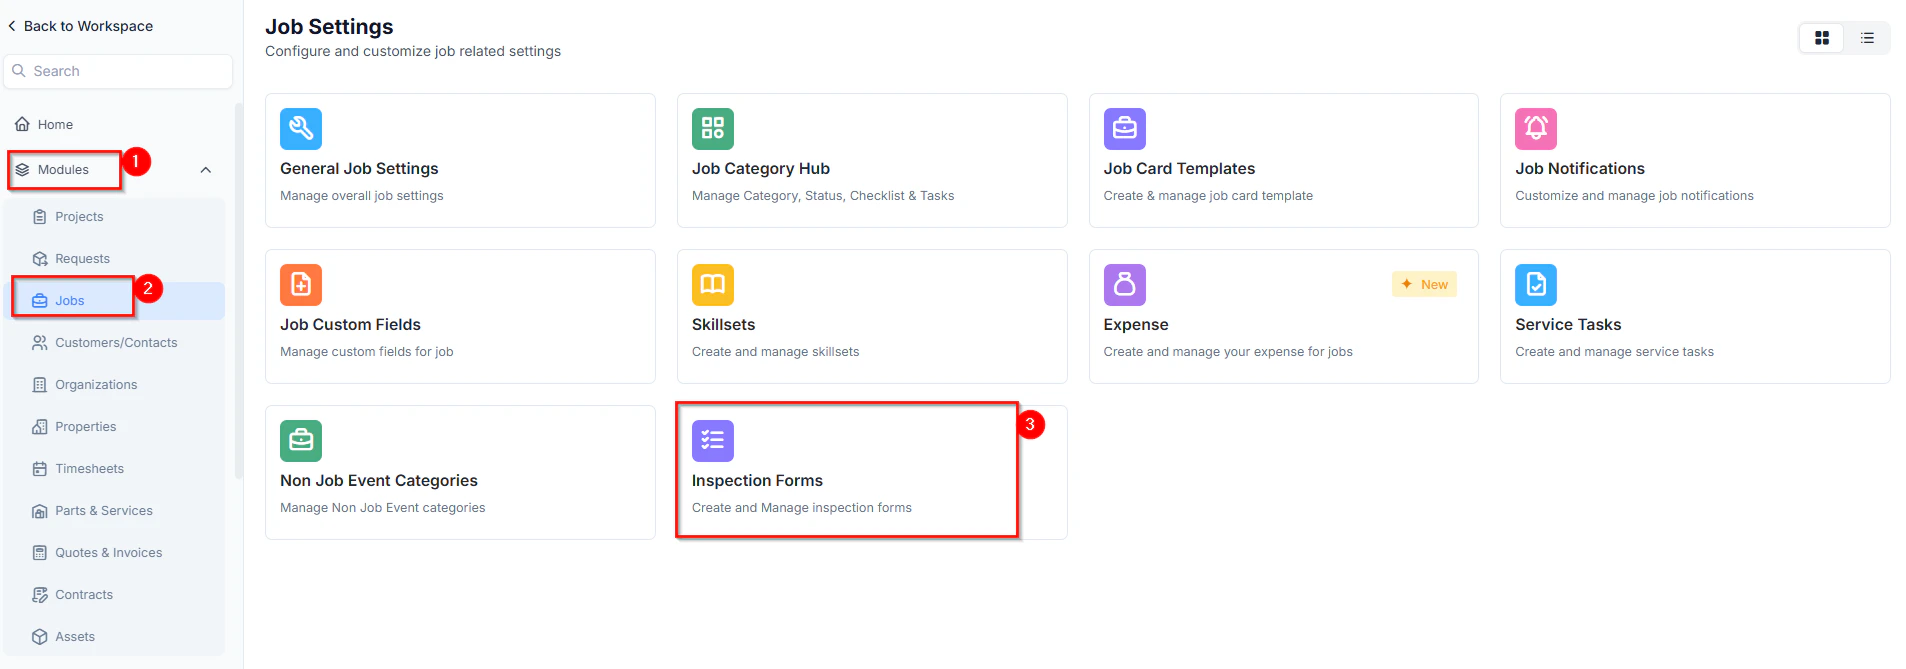The width and height of the screenshot is (1906, 669).
Task: Open General Job Settings title
Action: (x=359, y=169)
